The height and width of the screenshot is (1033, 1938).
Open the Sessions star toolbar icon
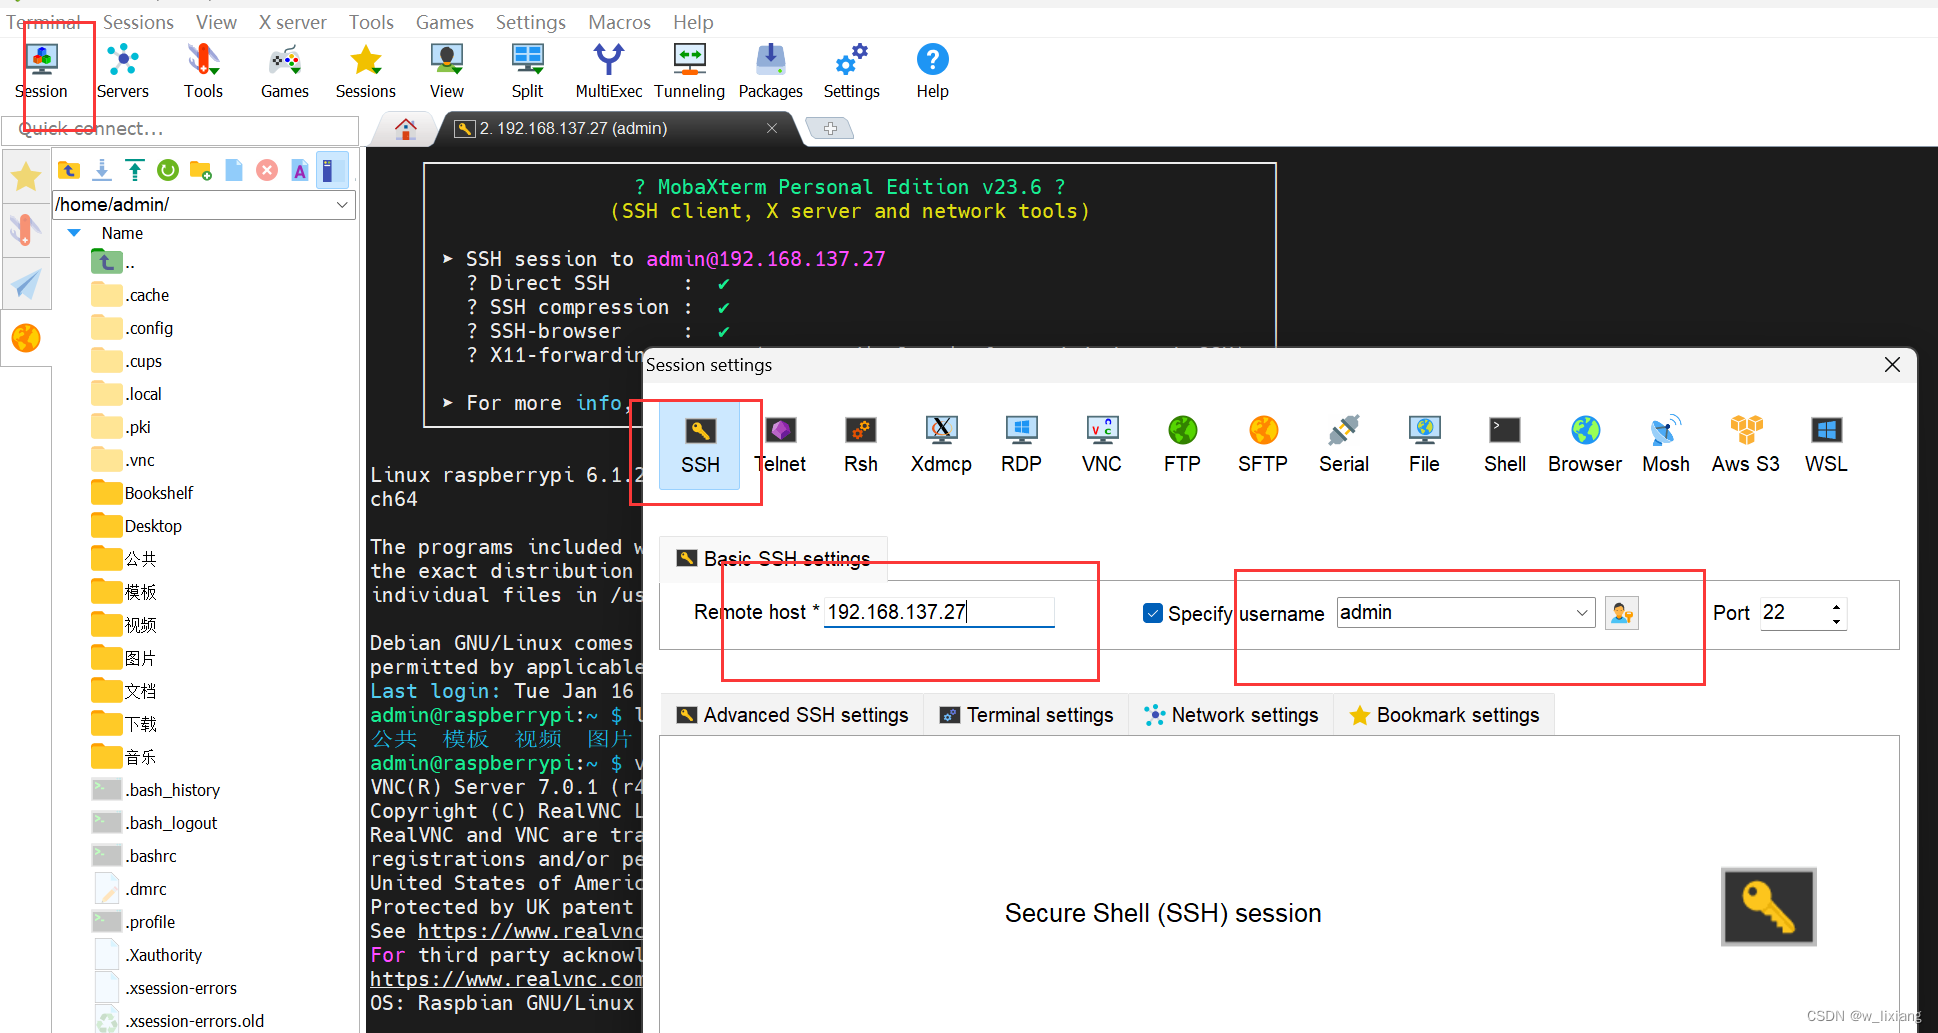(366, 71)
